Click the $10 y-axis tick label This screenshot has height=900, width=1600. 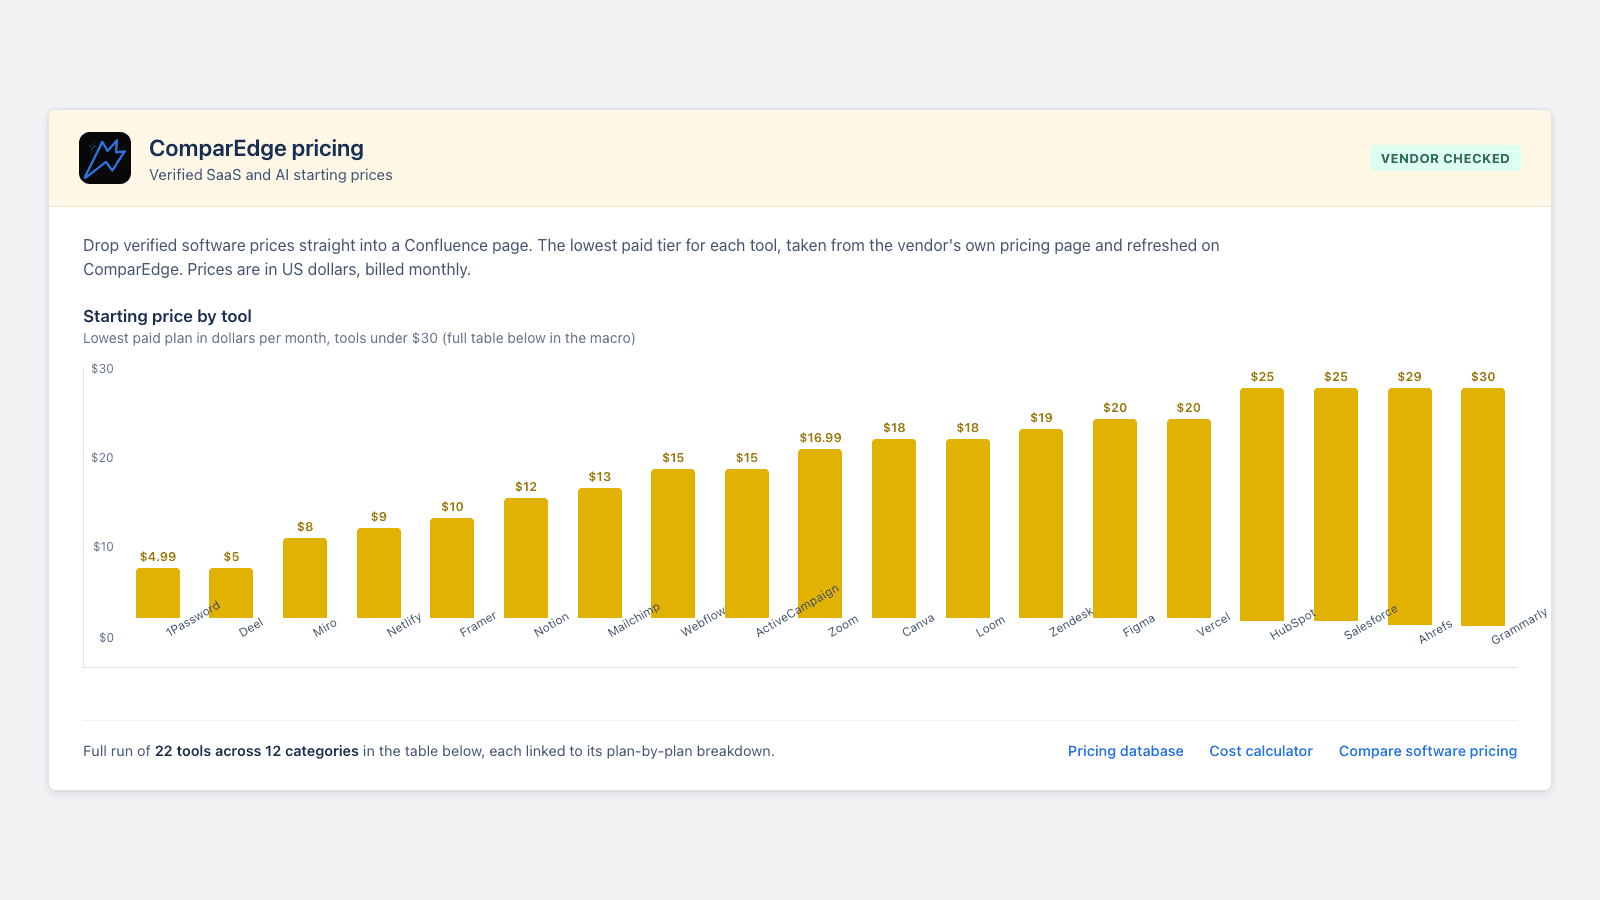[103, 547]
